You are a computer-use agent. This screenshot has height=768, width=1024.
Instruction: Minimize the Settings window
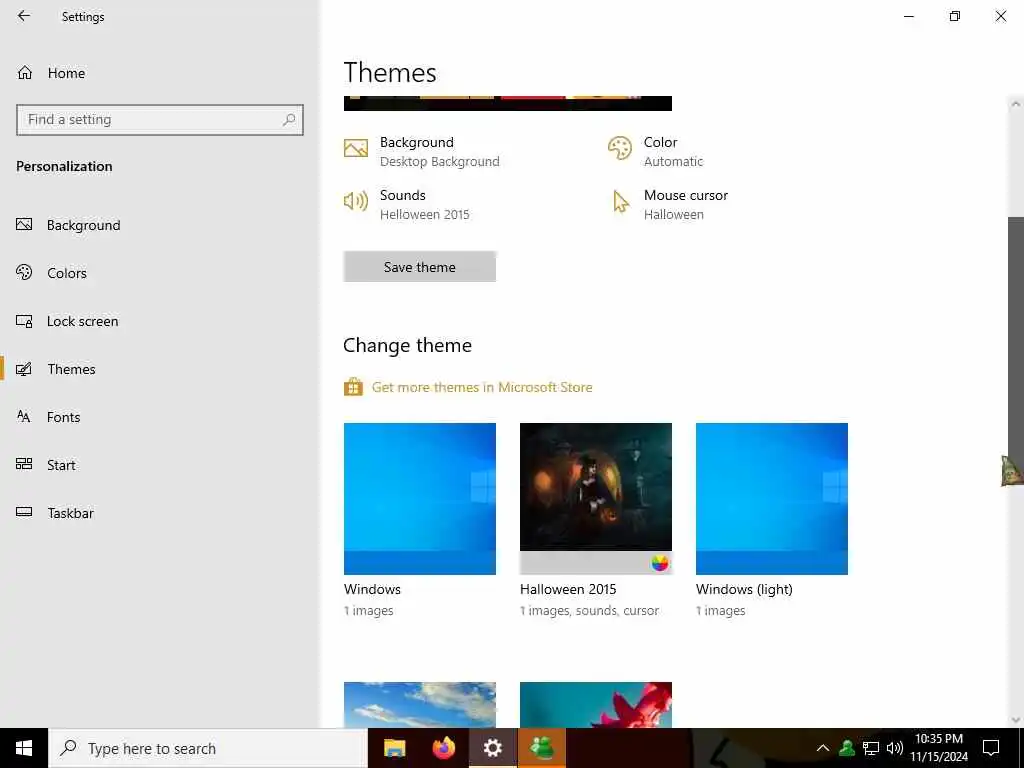click(908, 16)
